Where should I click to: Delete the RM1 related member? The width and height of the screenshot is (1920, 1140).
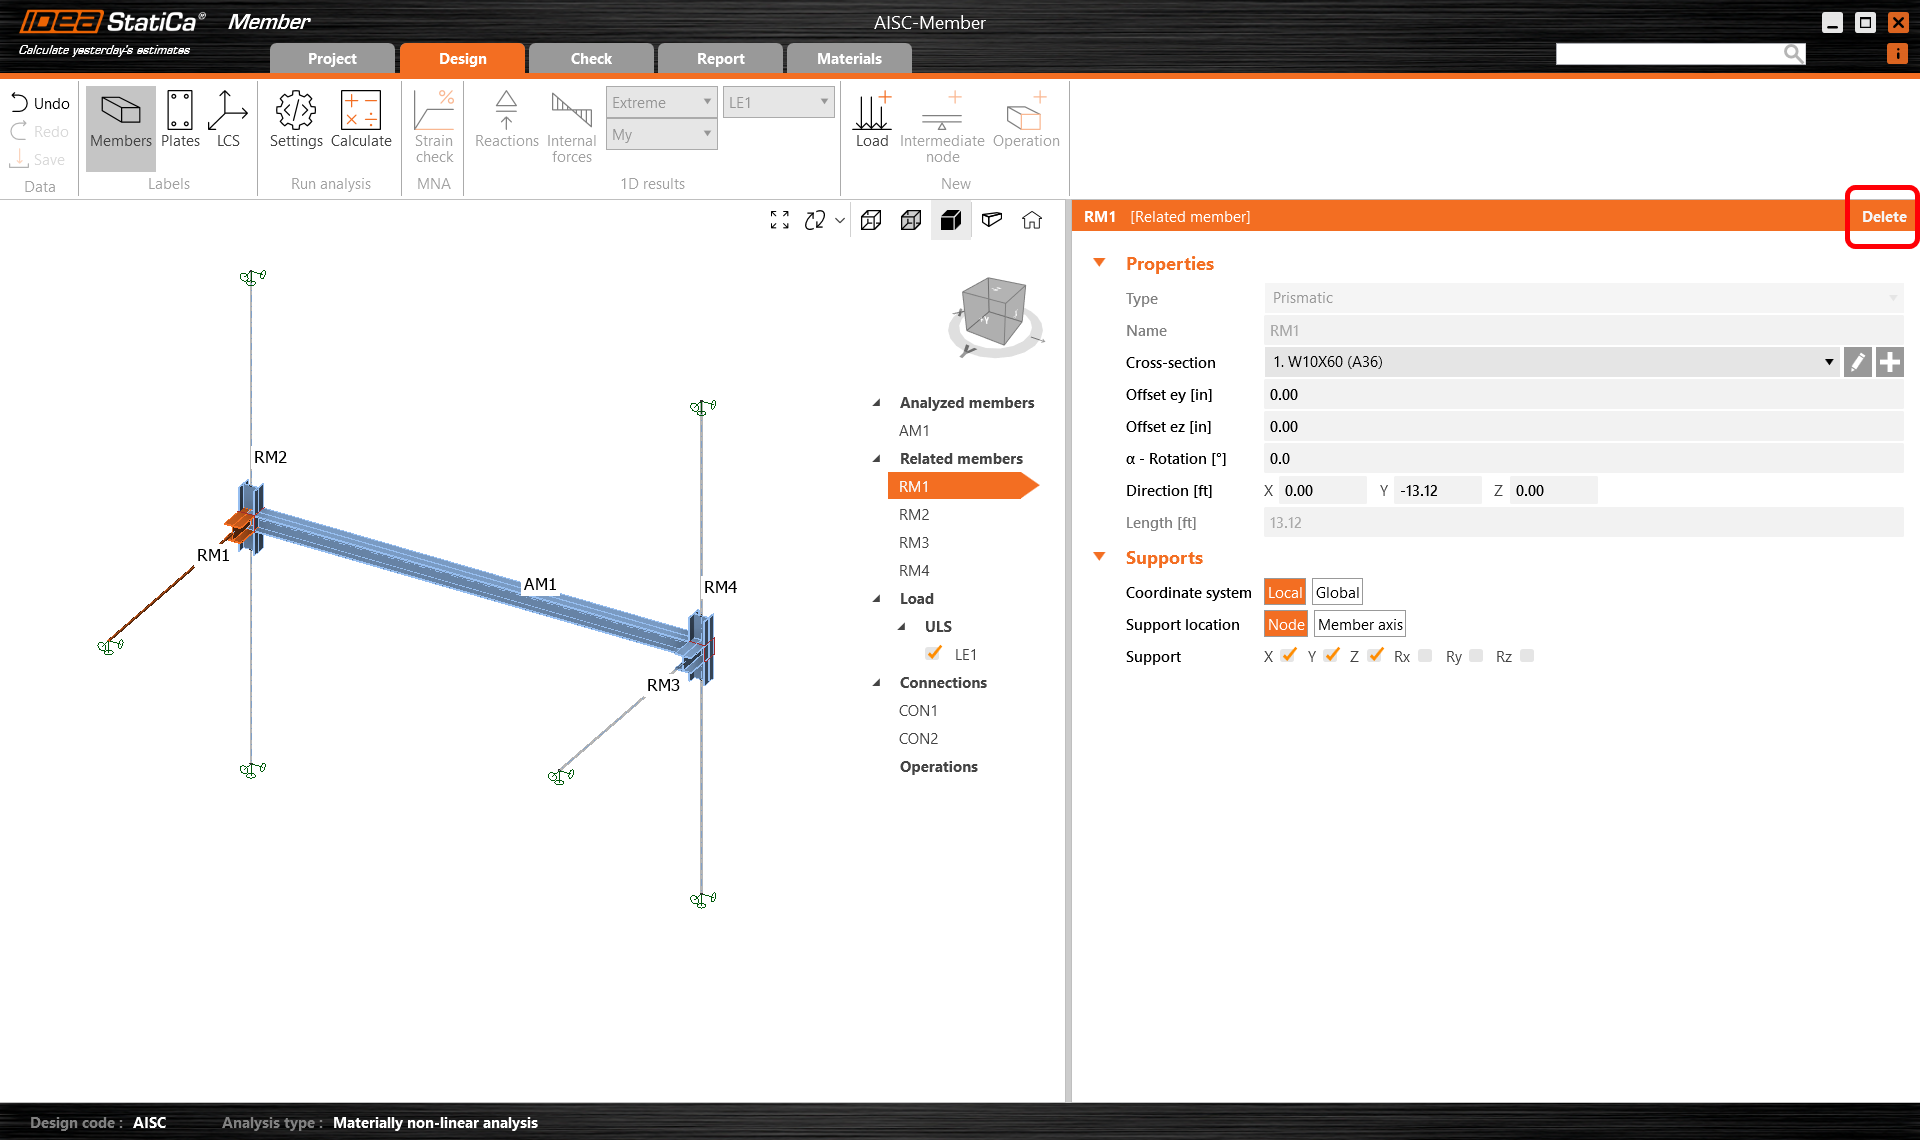click(1882, 216)
